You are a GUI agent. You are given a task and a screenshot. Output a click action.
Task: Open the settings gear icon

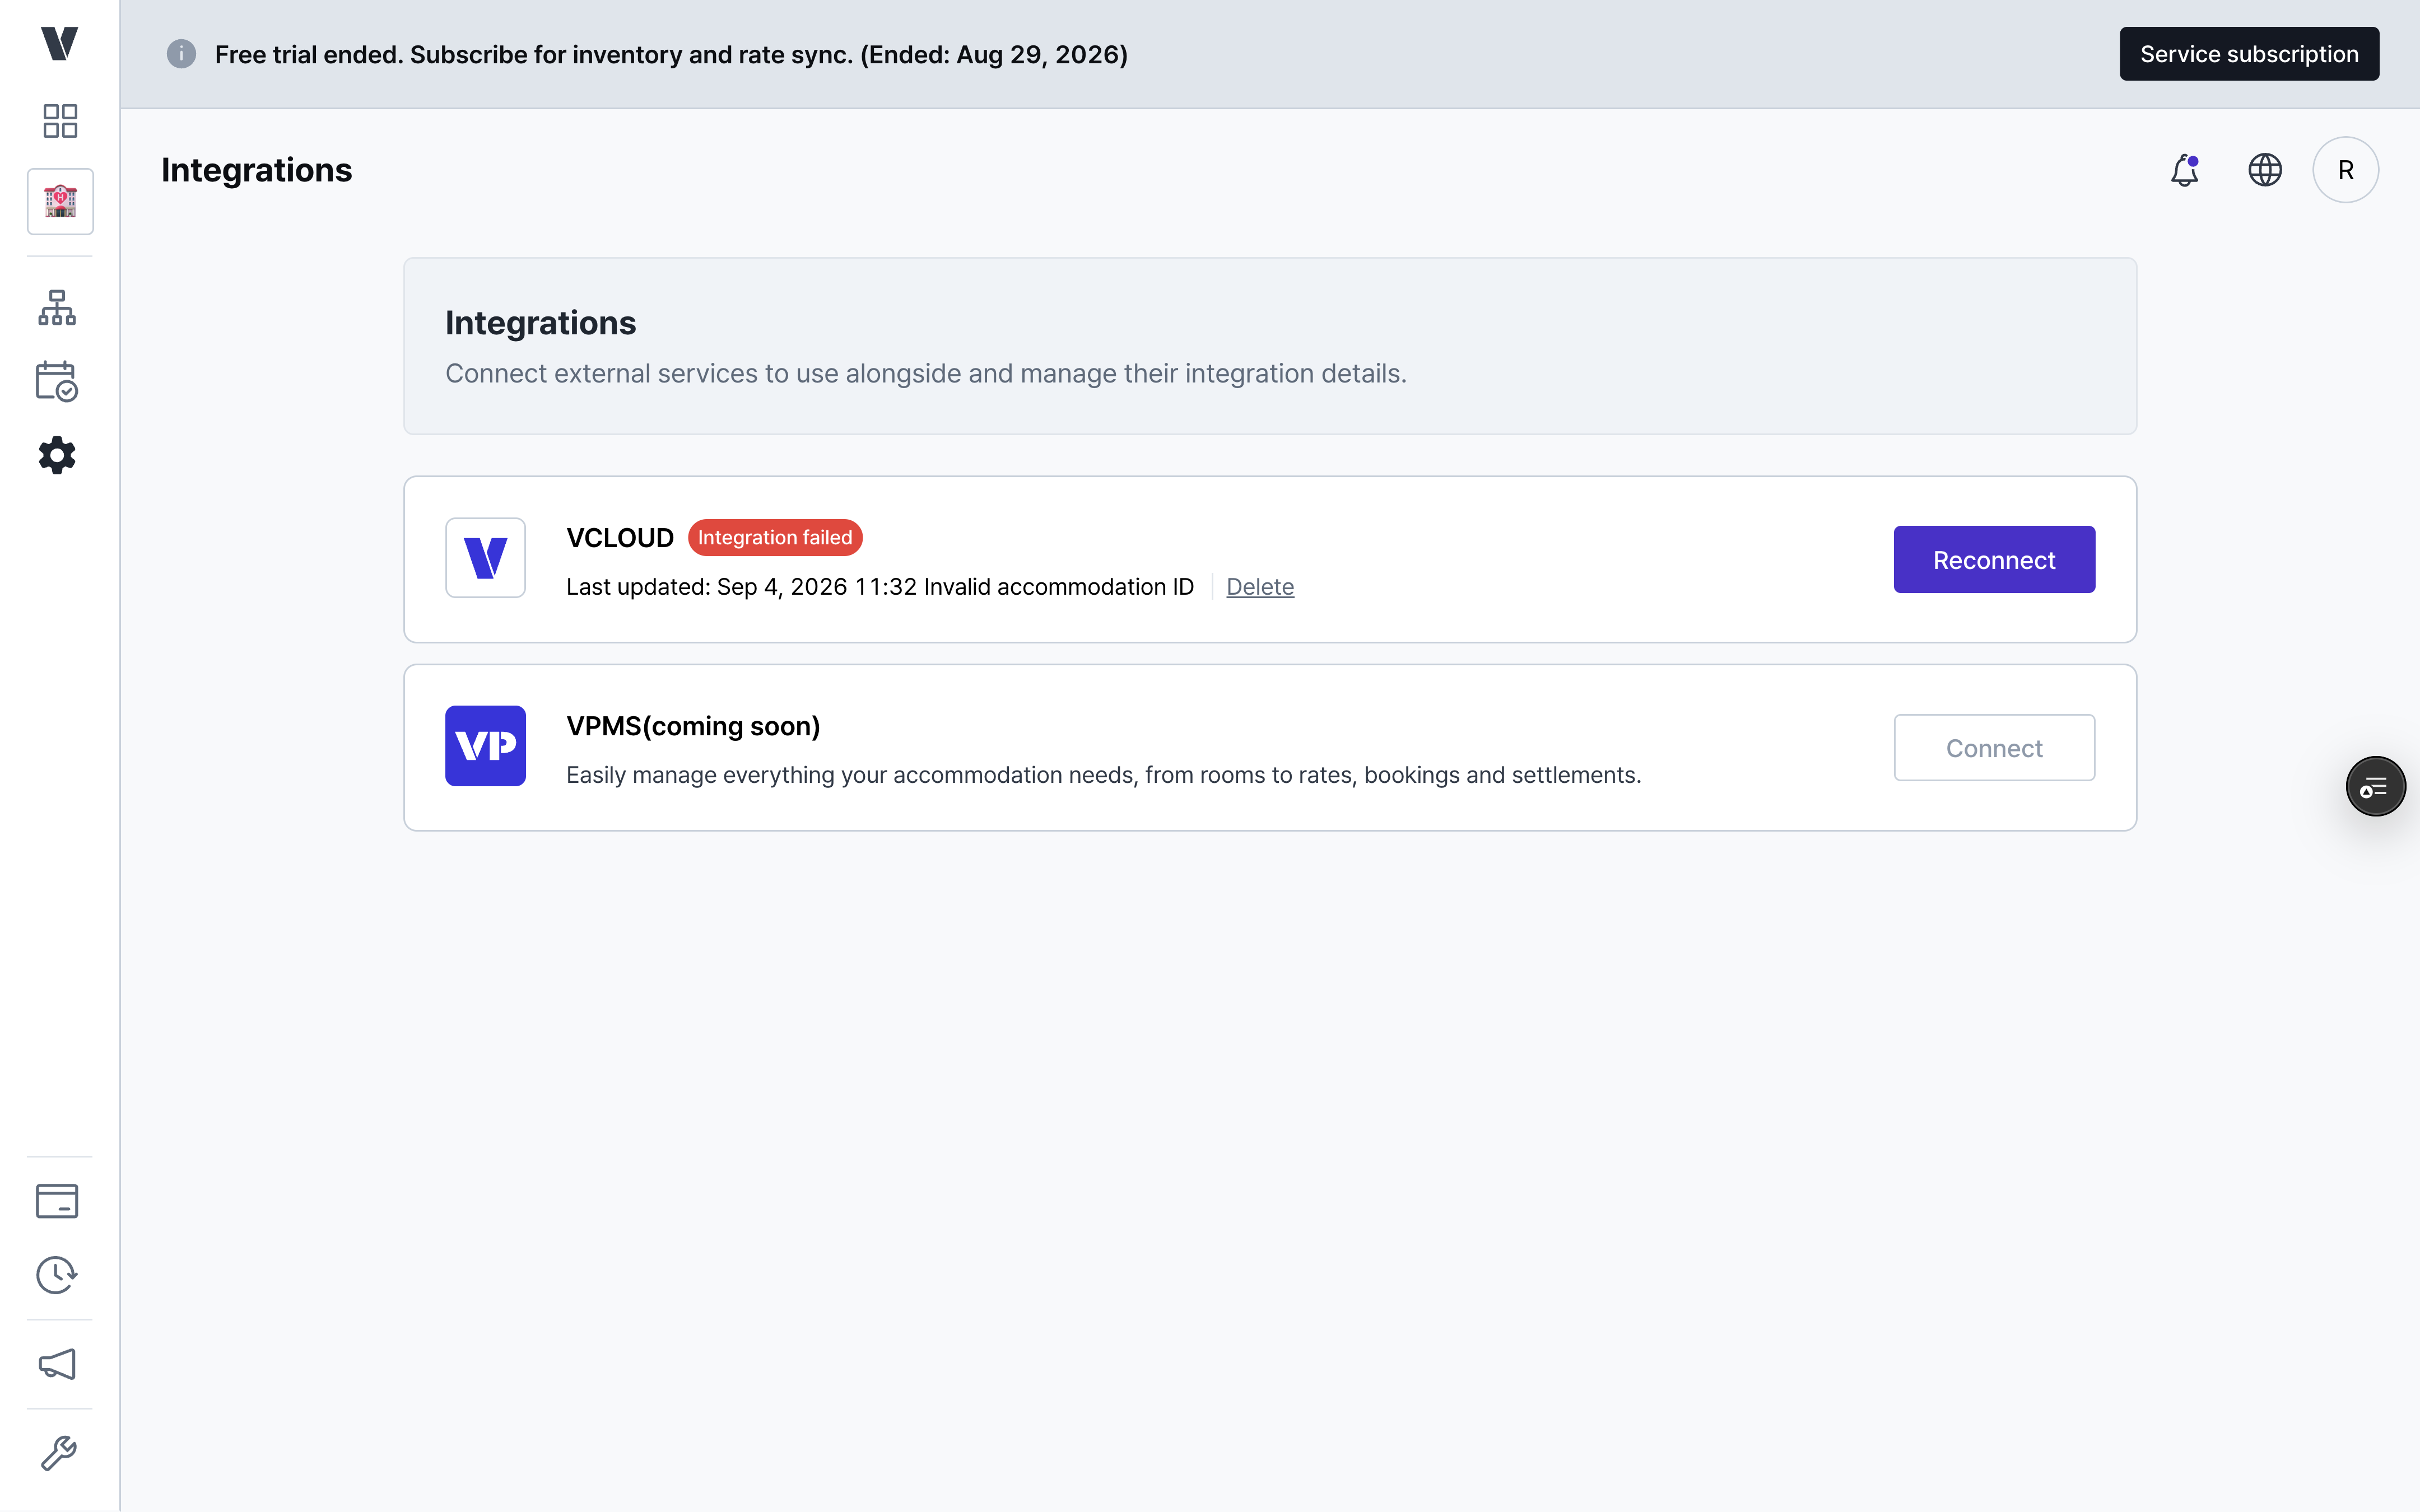click(57, 455)
